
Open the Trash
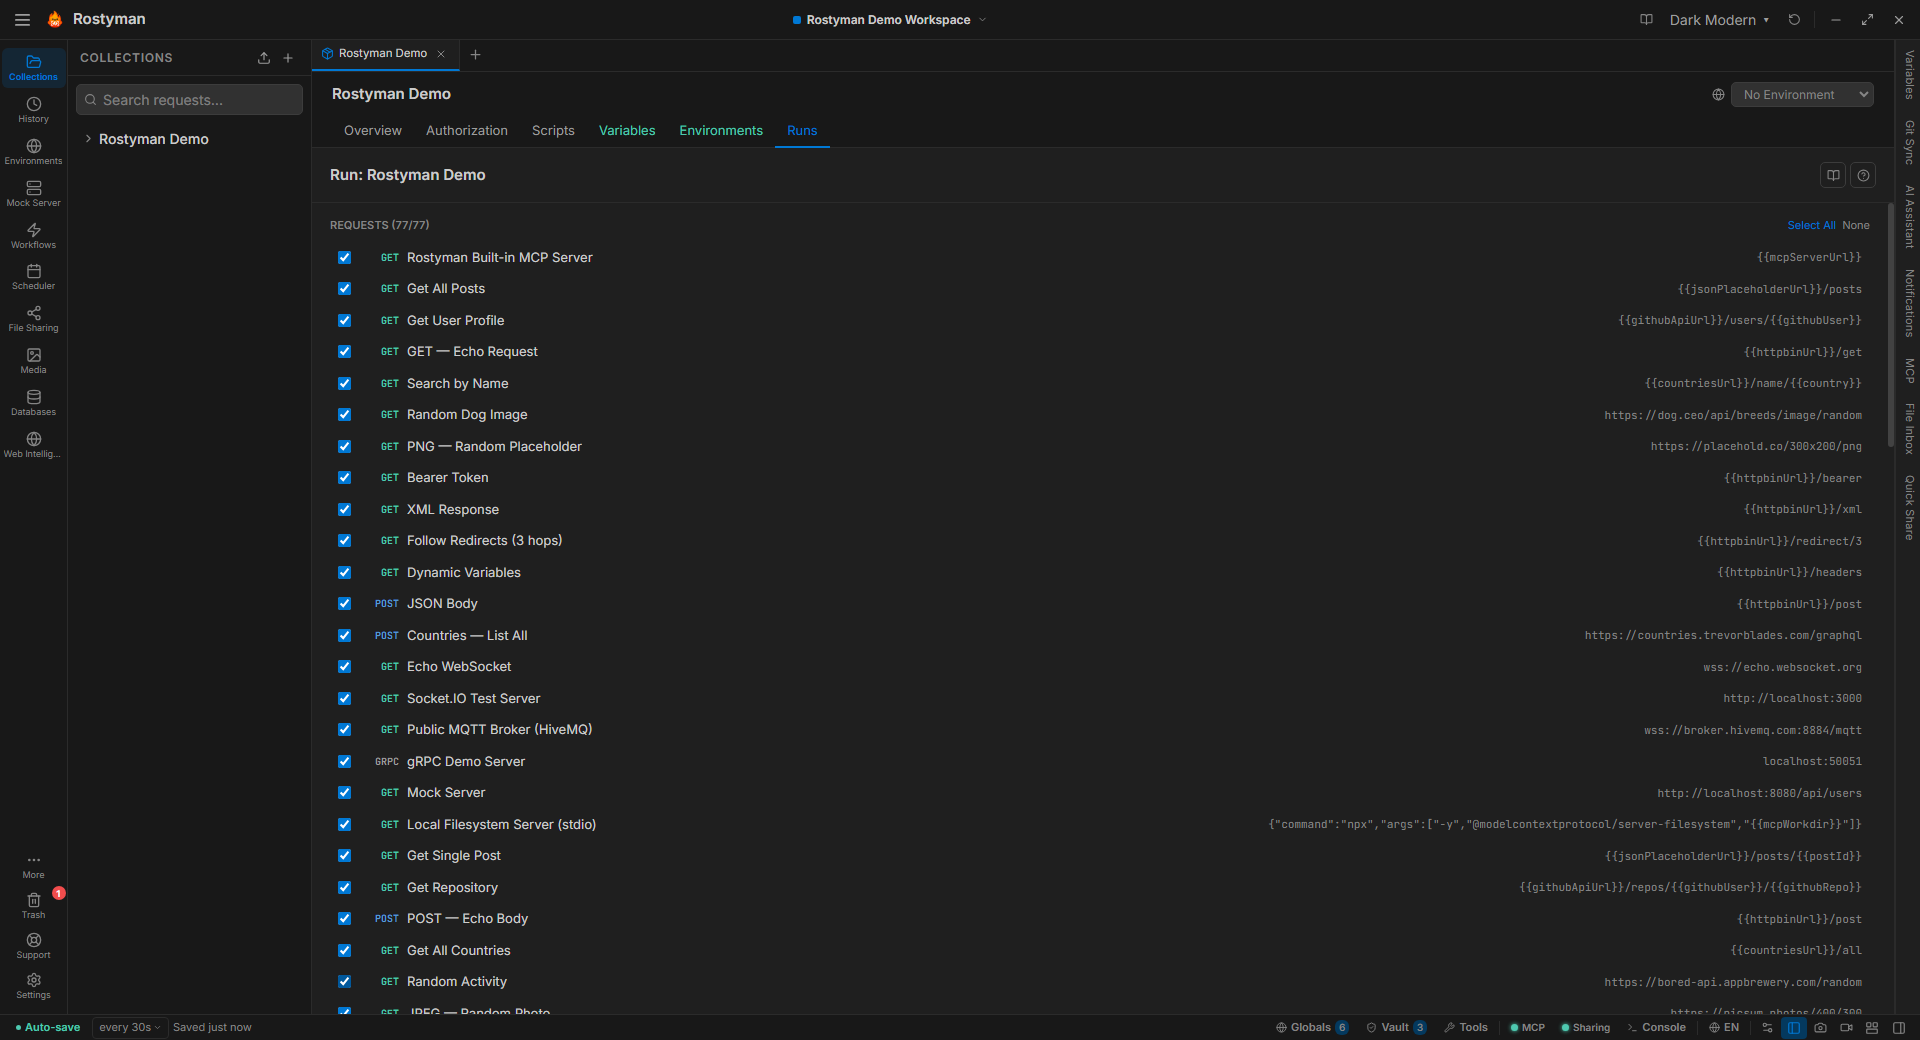click(x=33, y=906)
